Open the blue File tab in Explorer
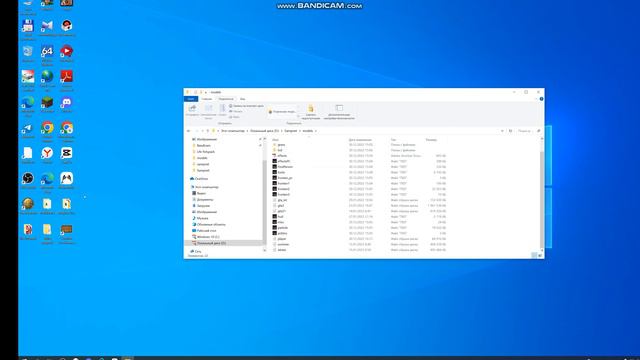This screenshot has width=640, height=360. [x=191, y=99]
